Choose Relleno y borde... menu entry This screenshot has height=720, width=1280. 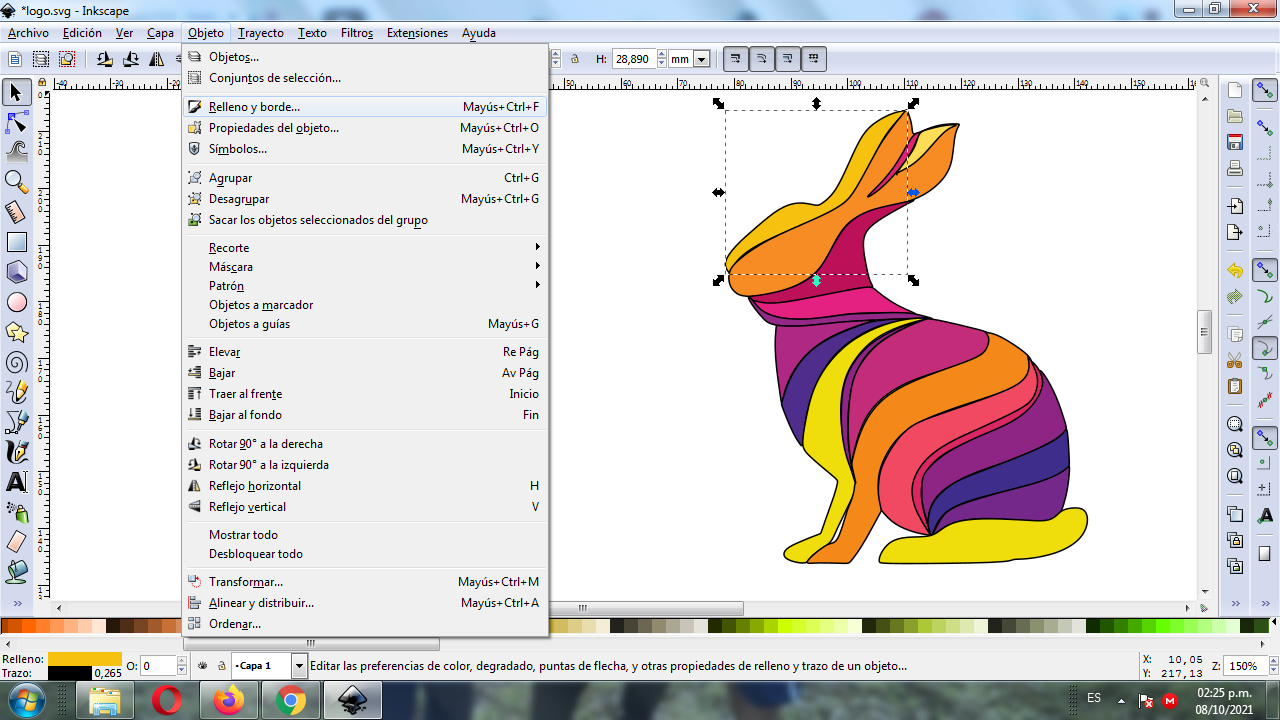click(x=365, y=106)
